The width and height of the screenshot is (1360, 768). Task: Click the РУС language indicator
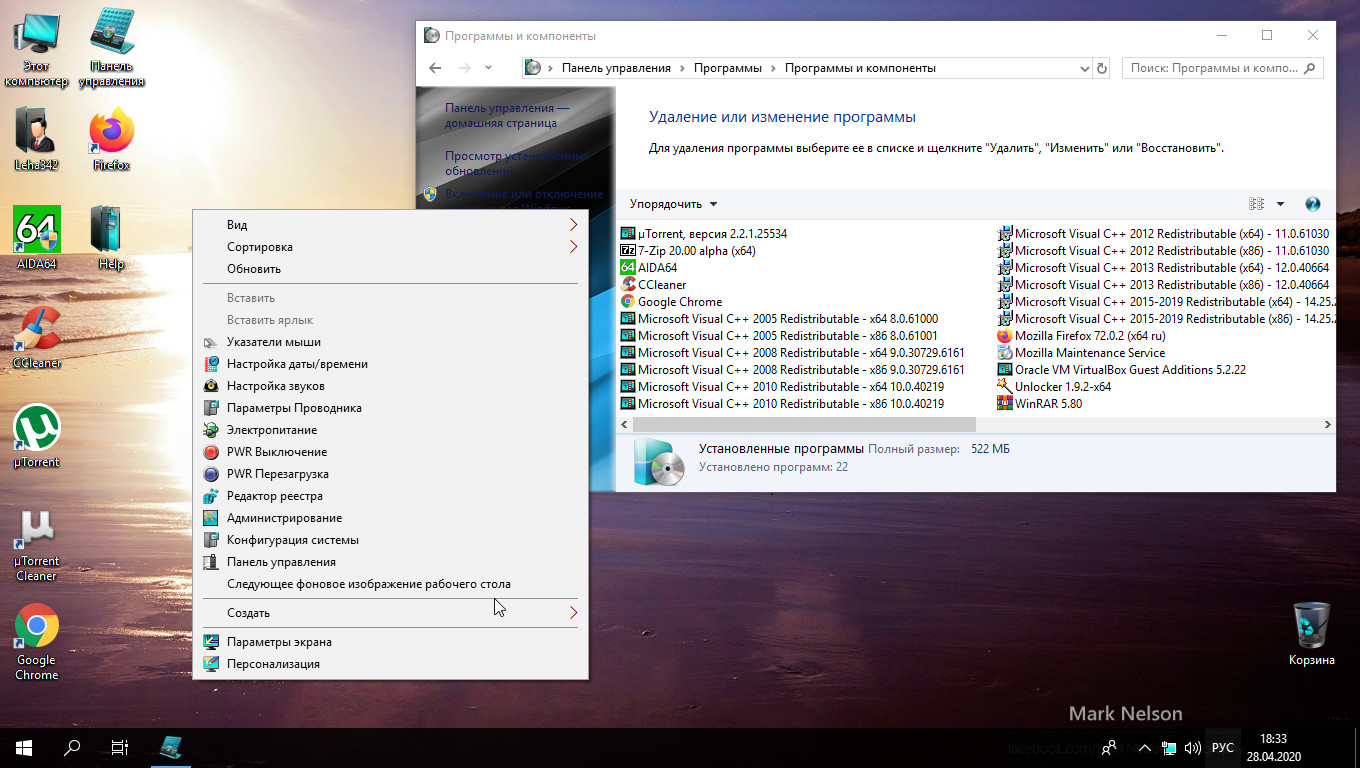click(1222, 748)
